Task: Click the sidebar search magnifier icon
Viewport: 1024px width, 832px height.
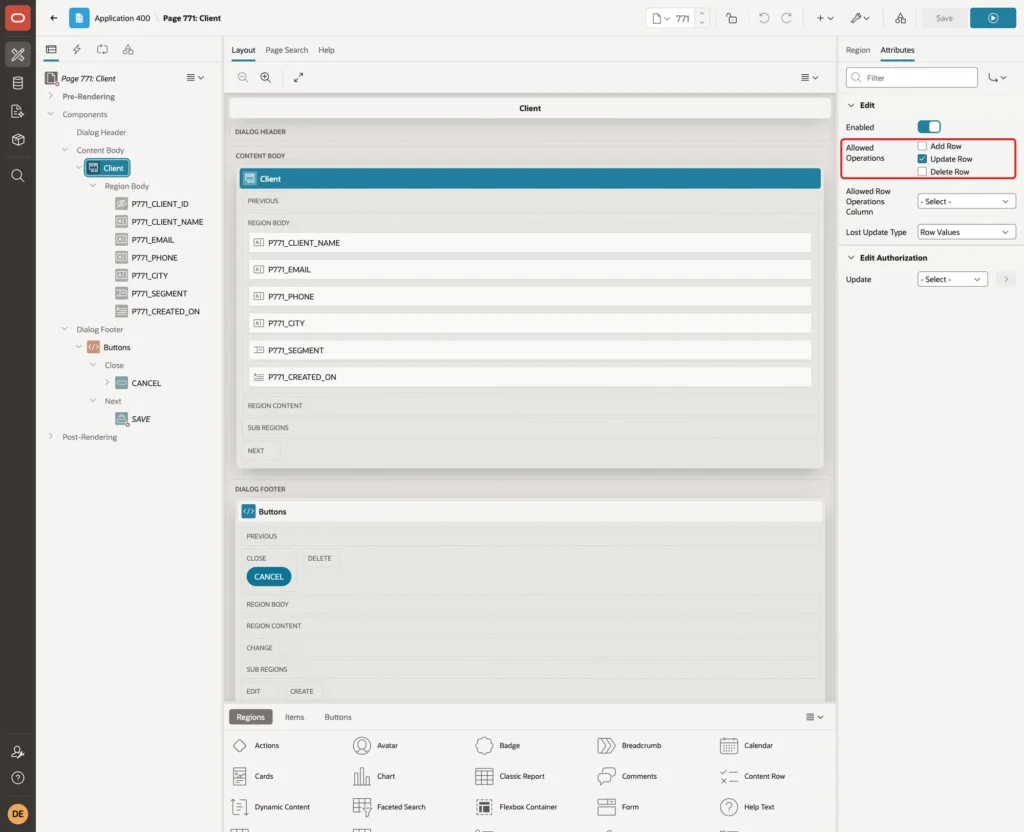Action: click(18, 176)
